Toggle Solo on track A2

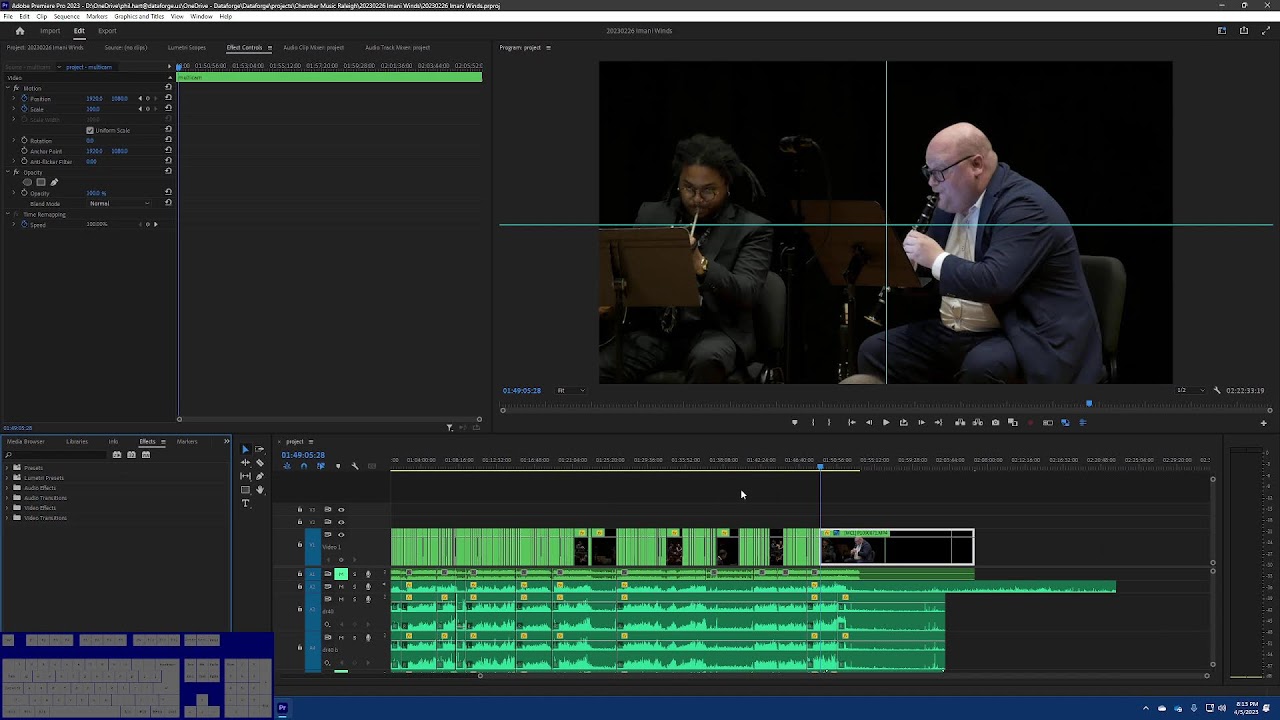[x=354, y=587]
